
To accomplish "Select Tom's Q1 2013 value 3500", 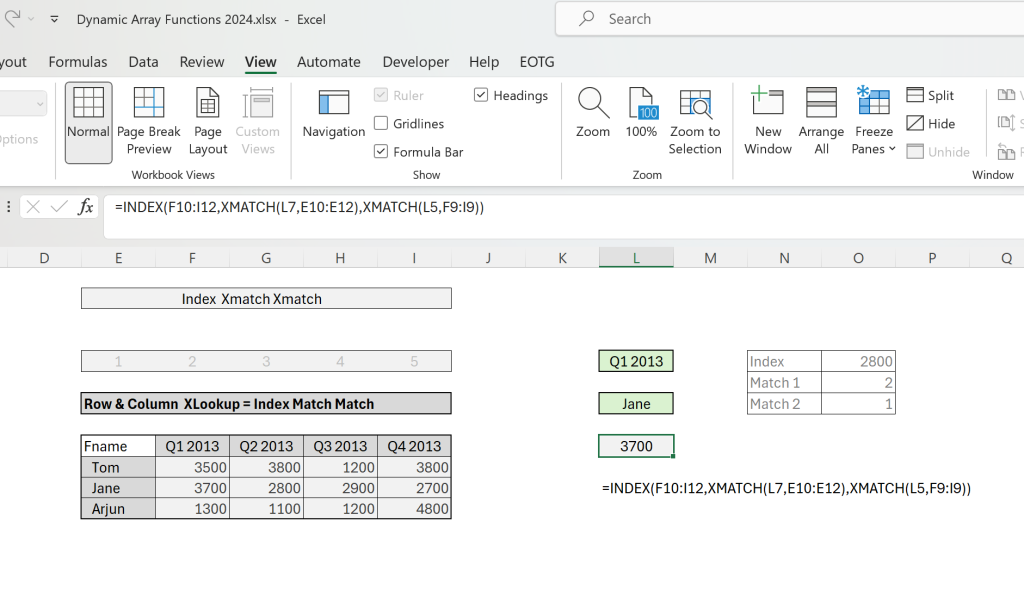I will click(192, 467).
